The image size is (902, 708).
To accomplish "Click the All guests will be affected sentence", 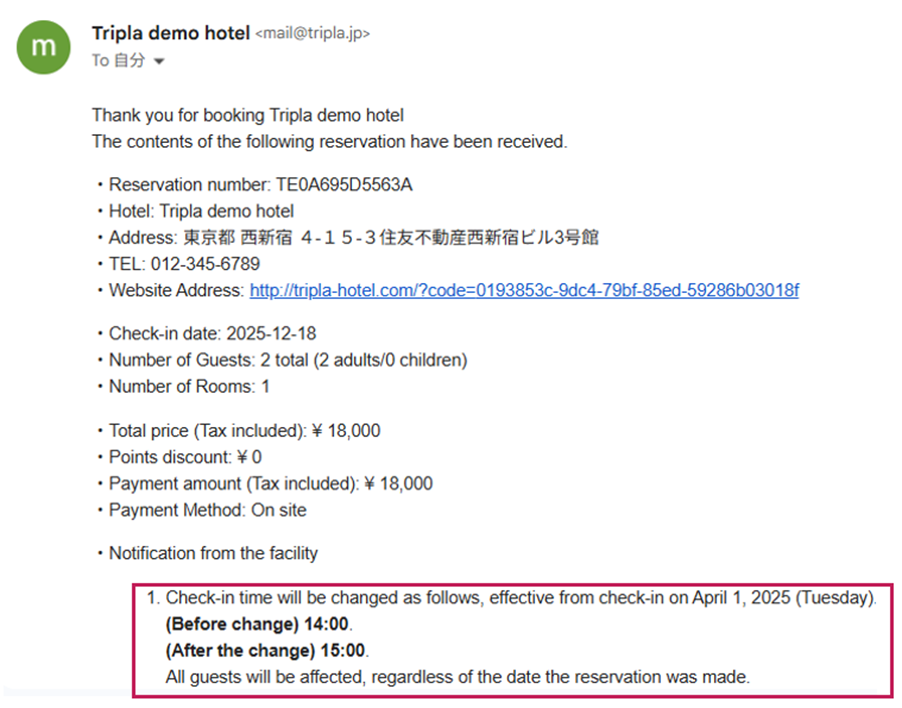I will (x=457, y=676).
